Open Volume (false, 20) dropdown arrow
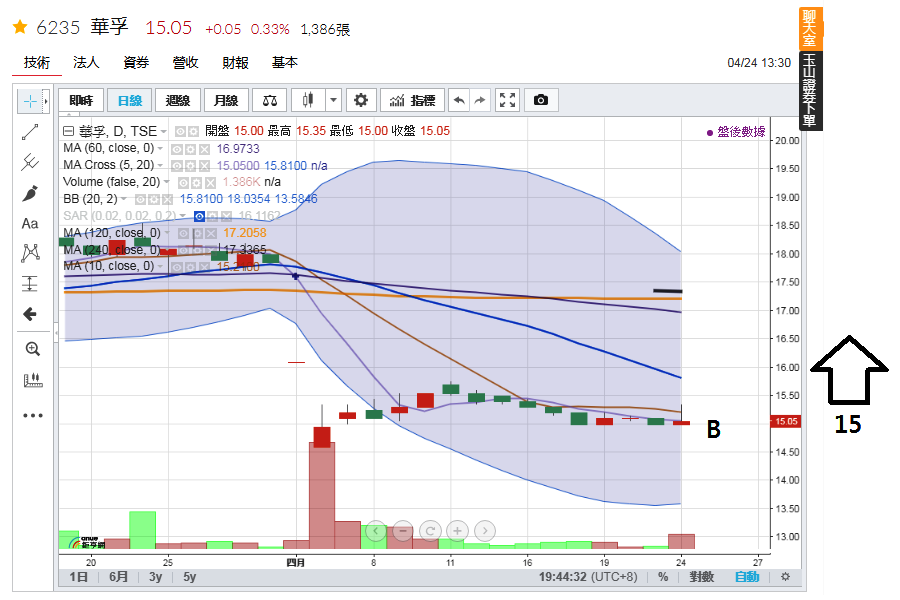900x600 pixels. coord(166,182)
